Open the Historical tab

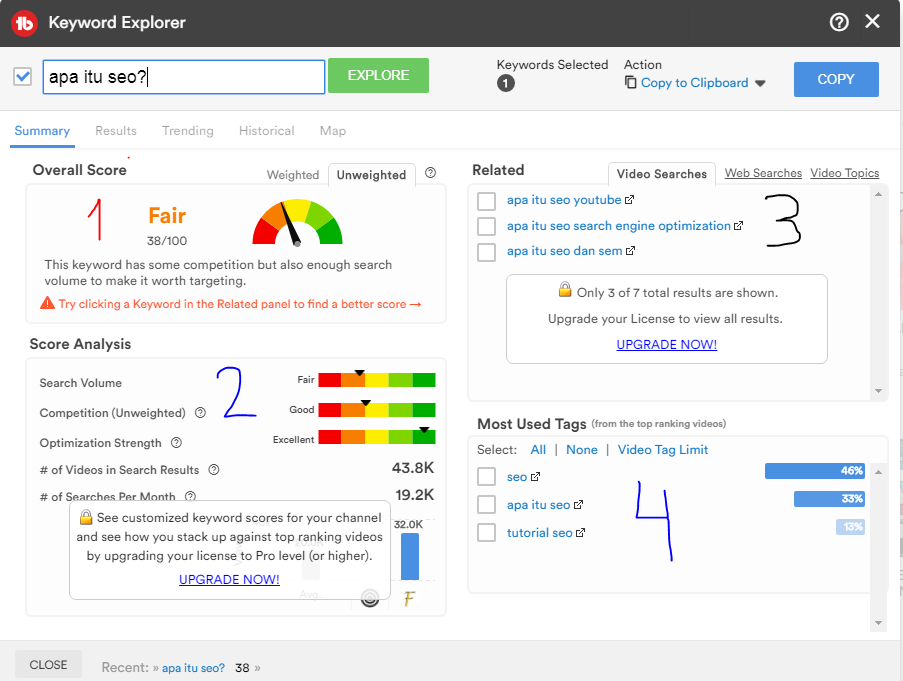(267, 131)
